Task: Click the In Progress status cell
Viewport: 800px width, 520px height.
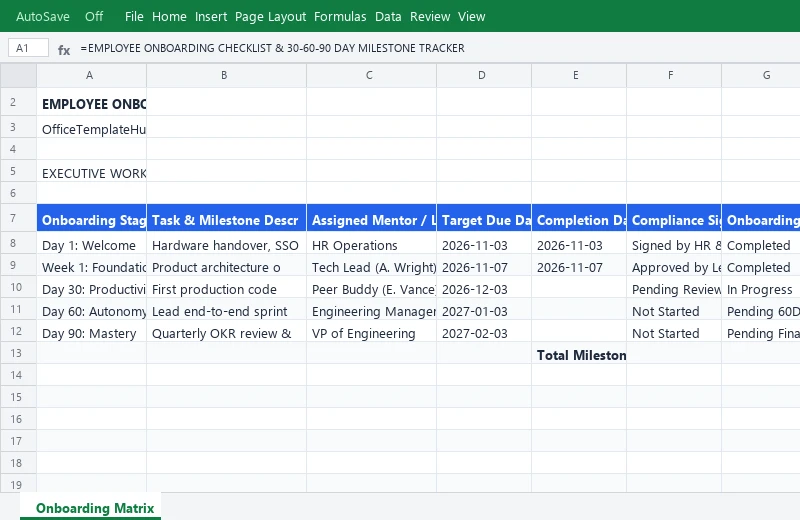Action: pyautogui.click(x=761, y=289)
